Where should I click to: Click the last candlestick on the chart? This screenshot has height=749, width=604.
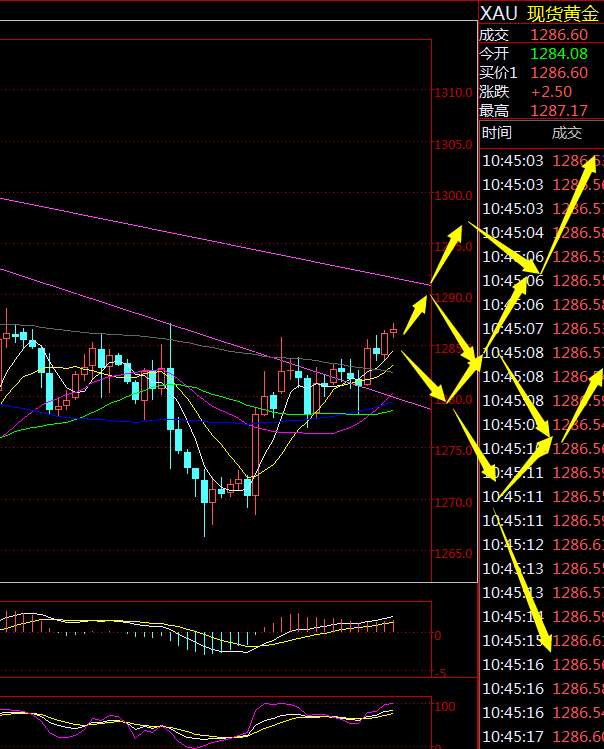[394, 330]
